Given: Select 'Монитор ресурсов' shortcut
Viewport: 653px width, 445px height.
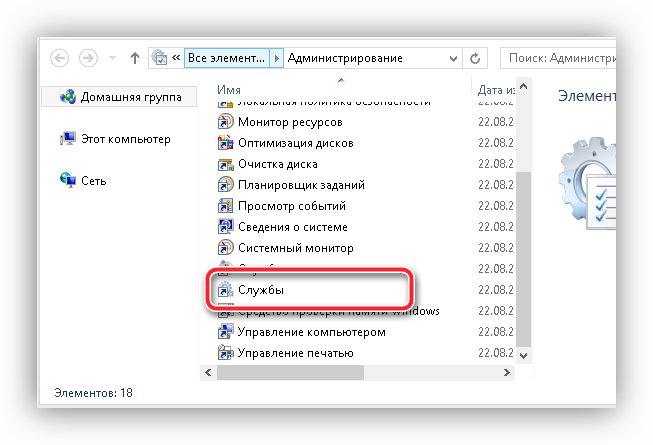Looking at the screenshot, I should 290,122.
